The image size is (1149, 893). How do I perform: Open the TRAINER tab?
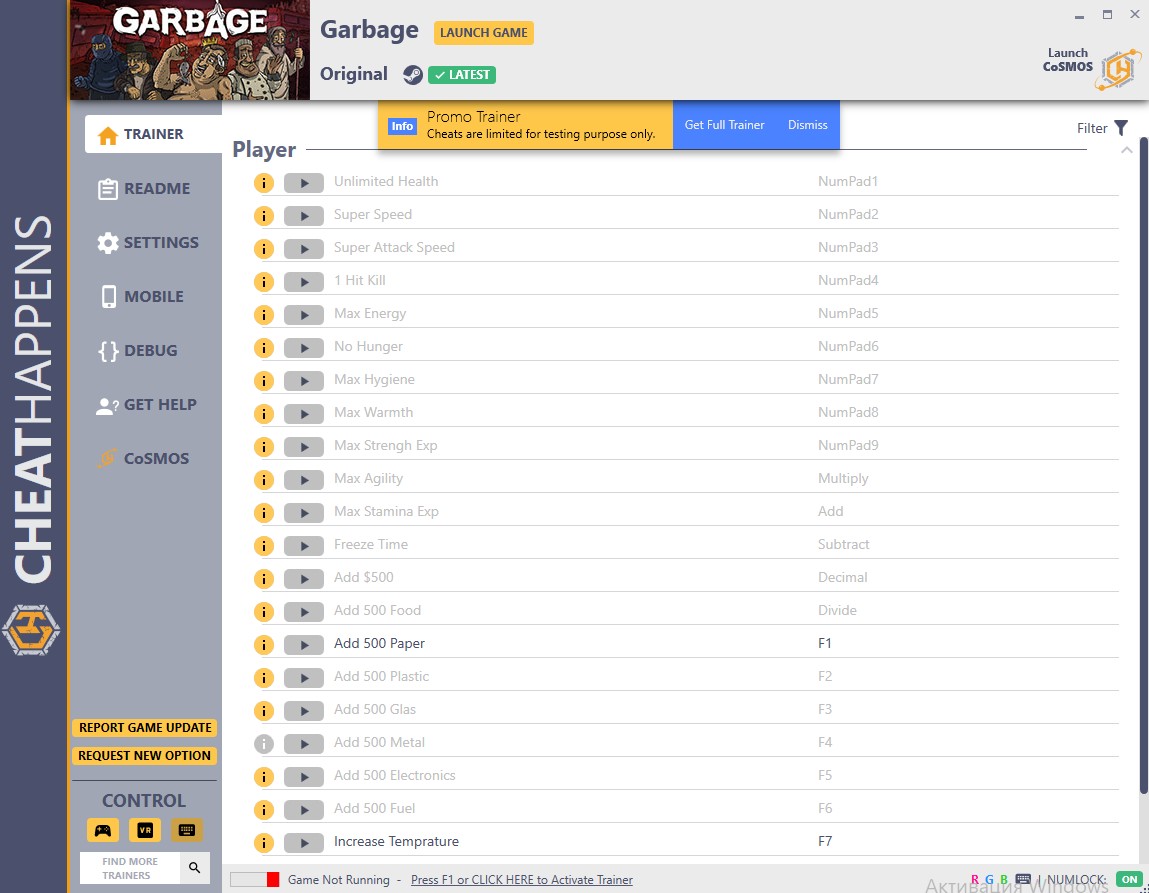click(x=153, y=134)
